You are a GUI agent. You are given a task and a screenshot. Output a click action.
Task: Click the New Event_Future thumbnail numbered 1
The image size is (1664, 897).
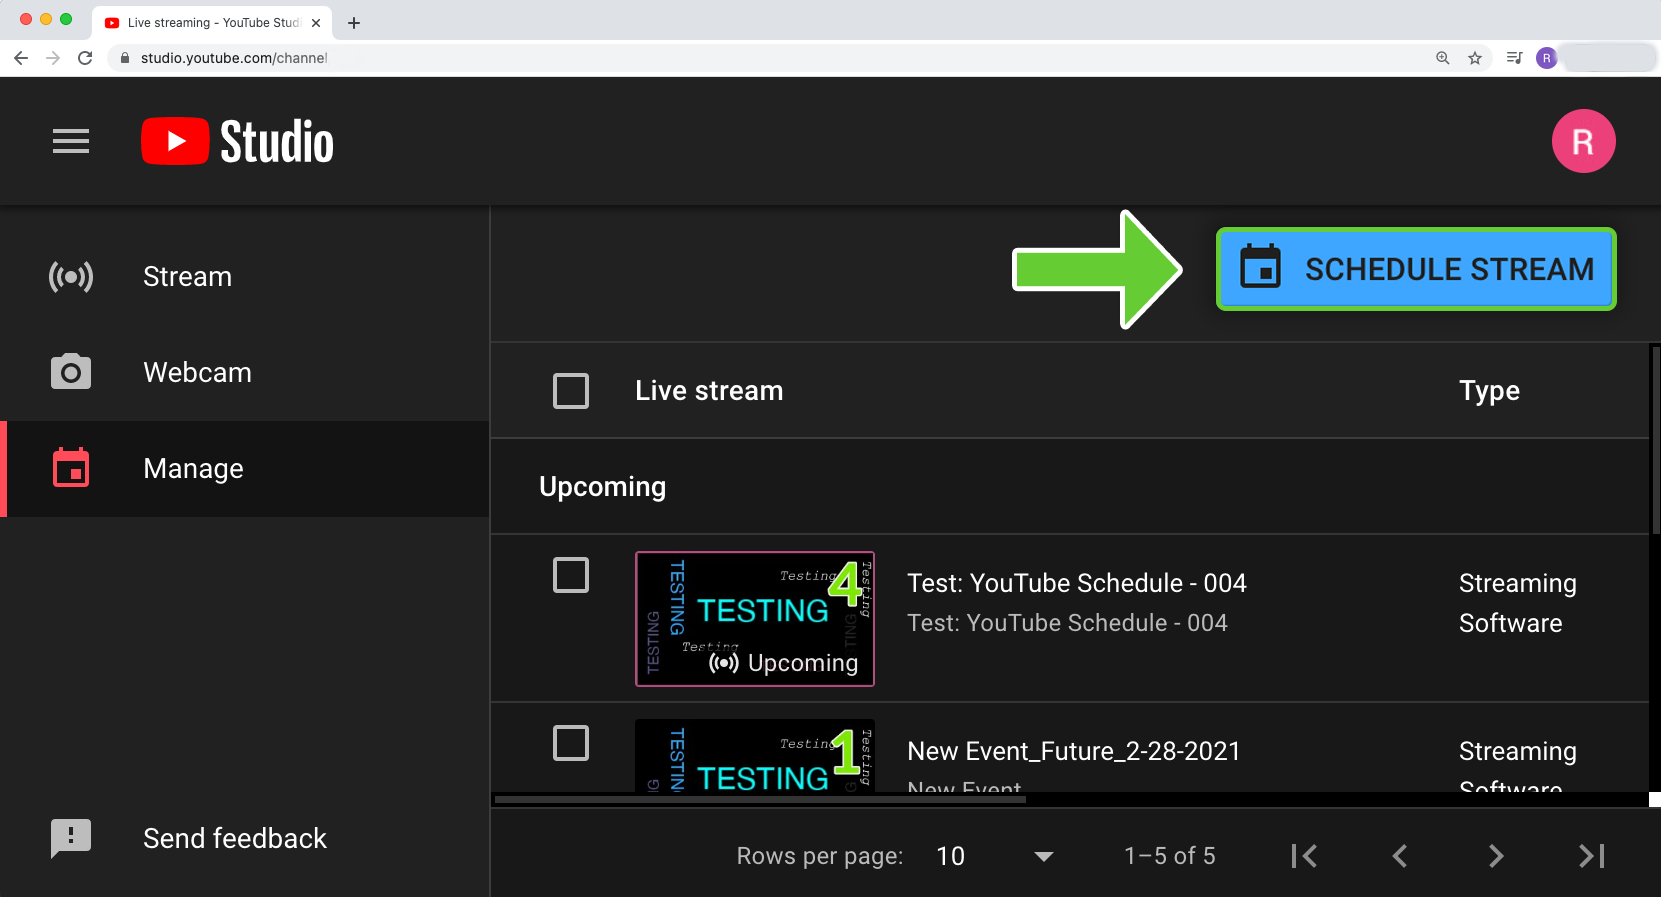[755, 756]
